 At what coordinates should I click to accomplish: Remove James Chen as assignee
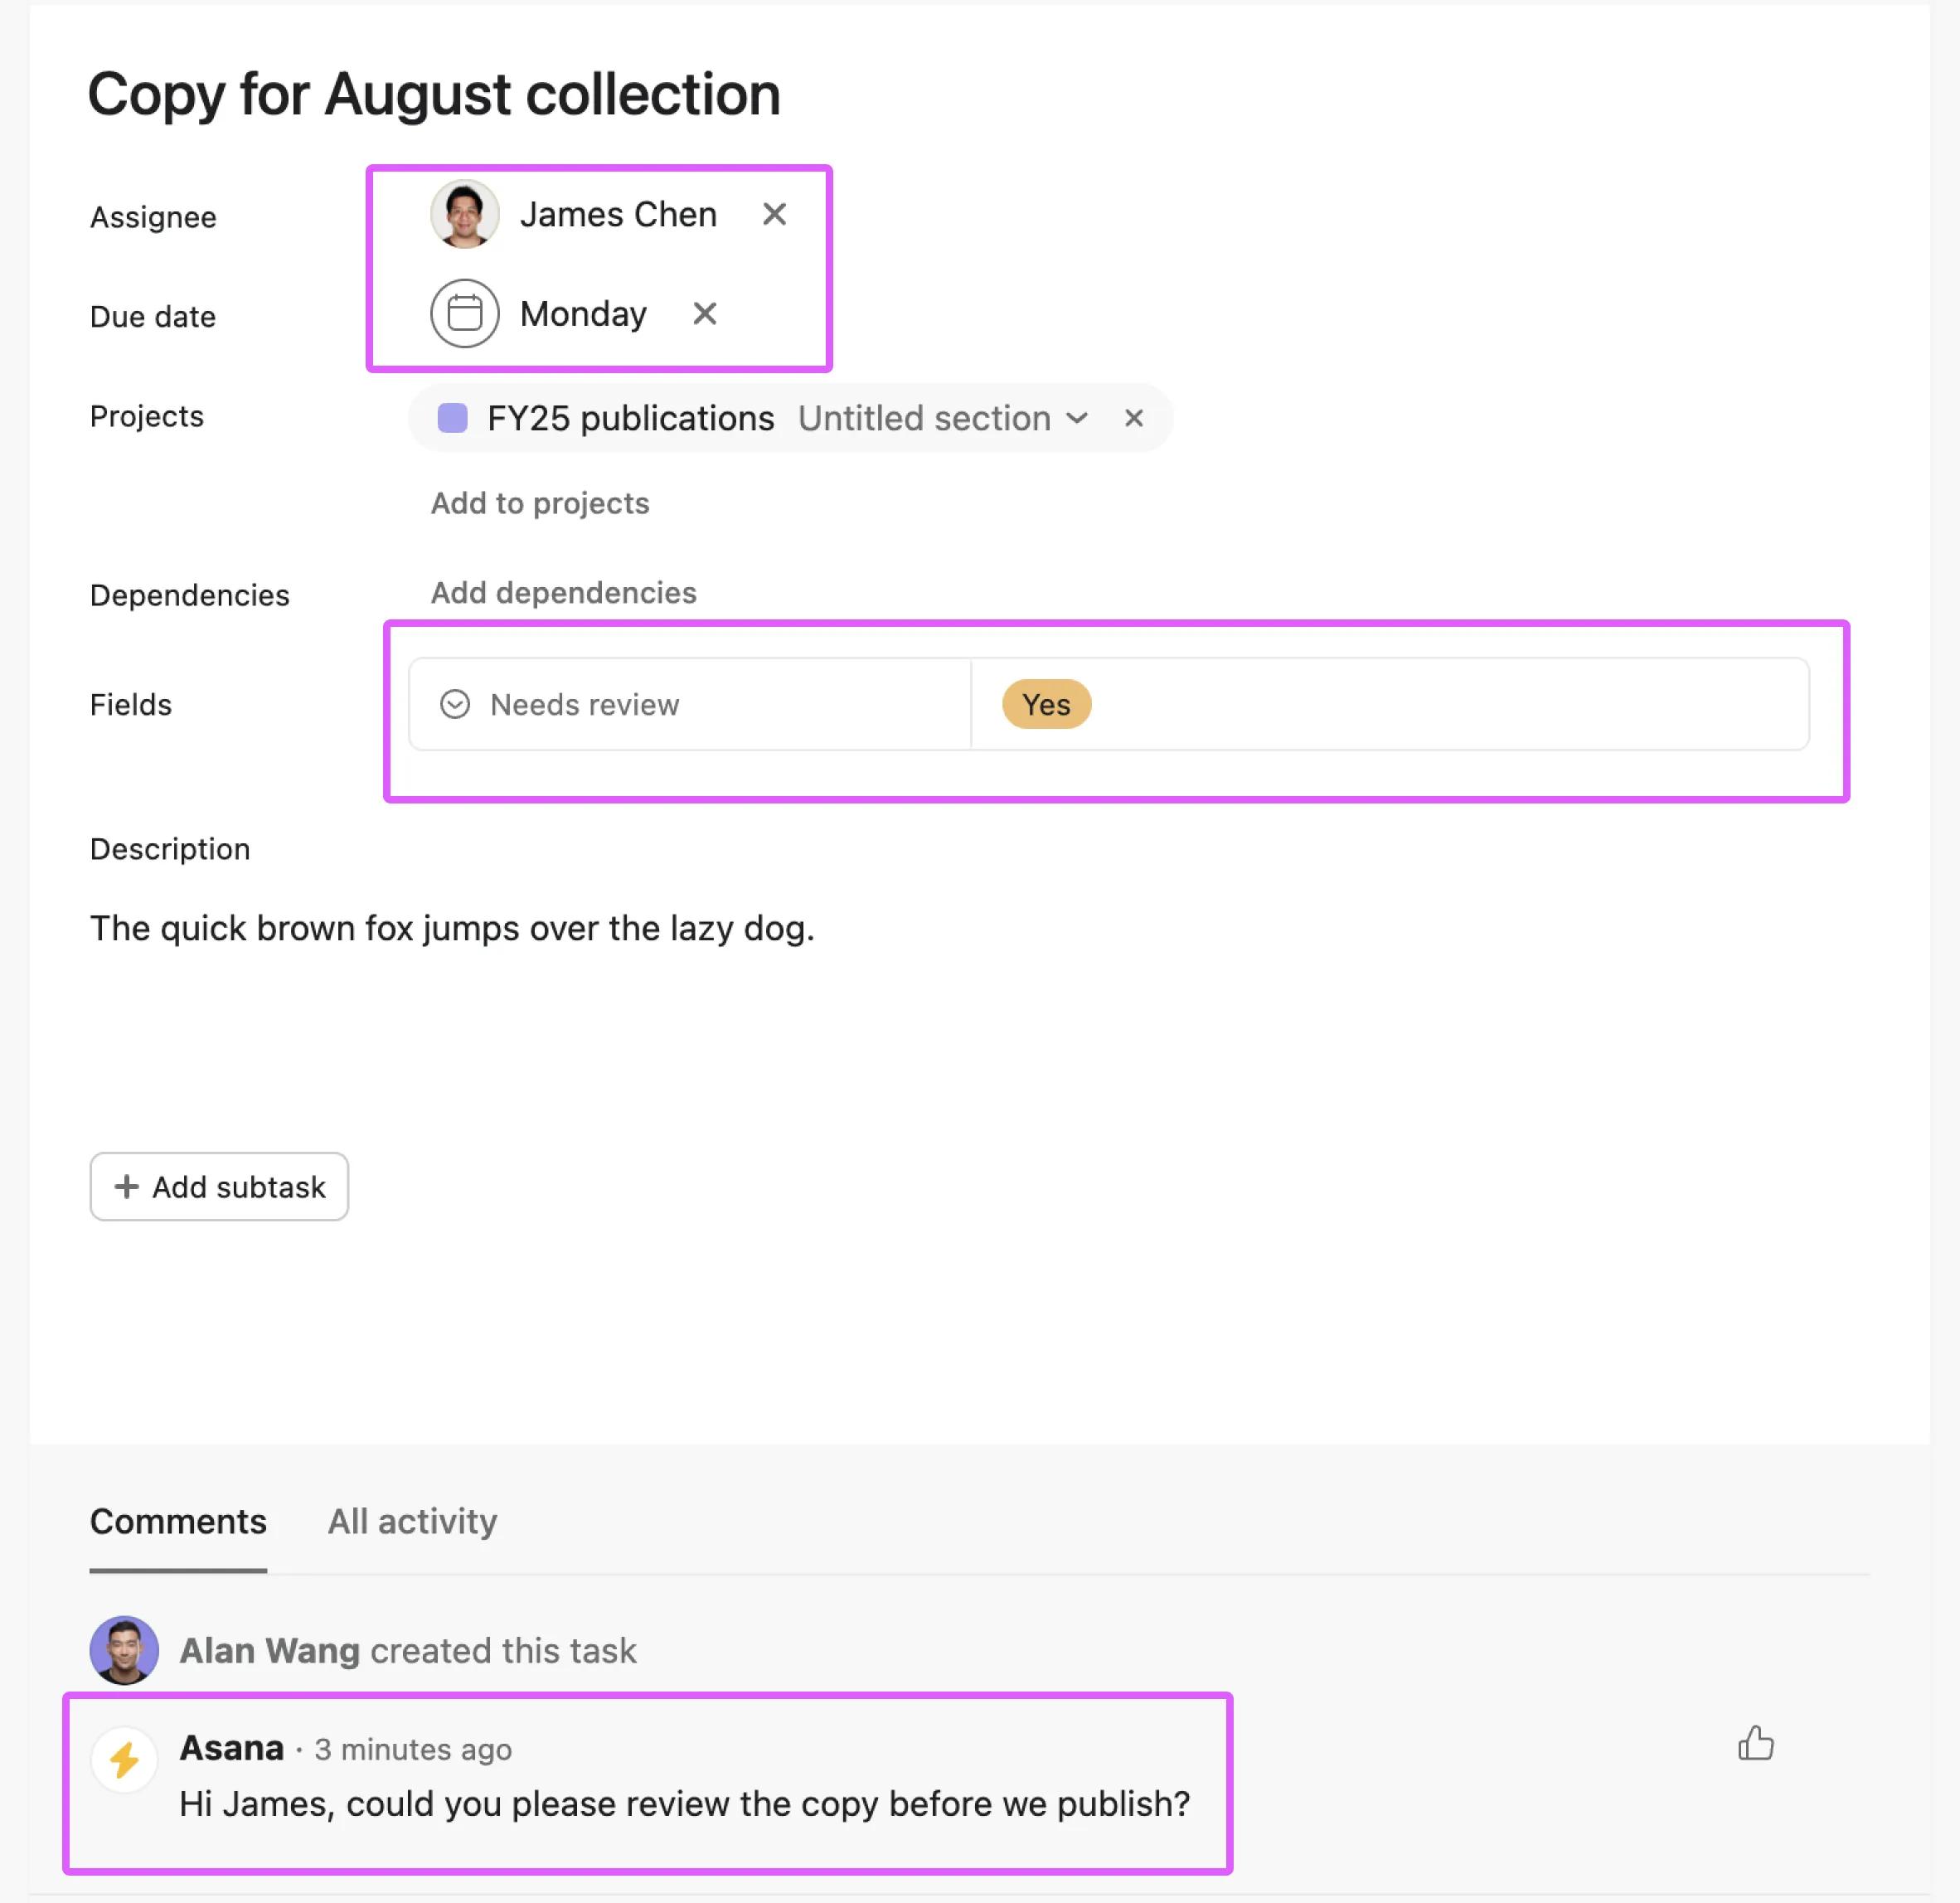pyautogui.click(x=776, y=214)
